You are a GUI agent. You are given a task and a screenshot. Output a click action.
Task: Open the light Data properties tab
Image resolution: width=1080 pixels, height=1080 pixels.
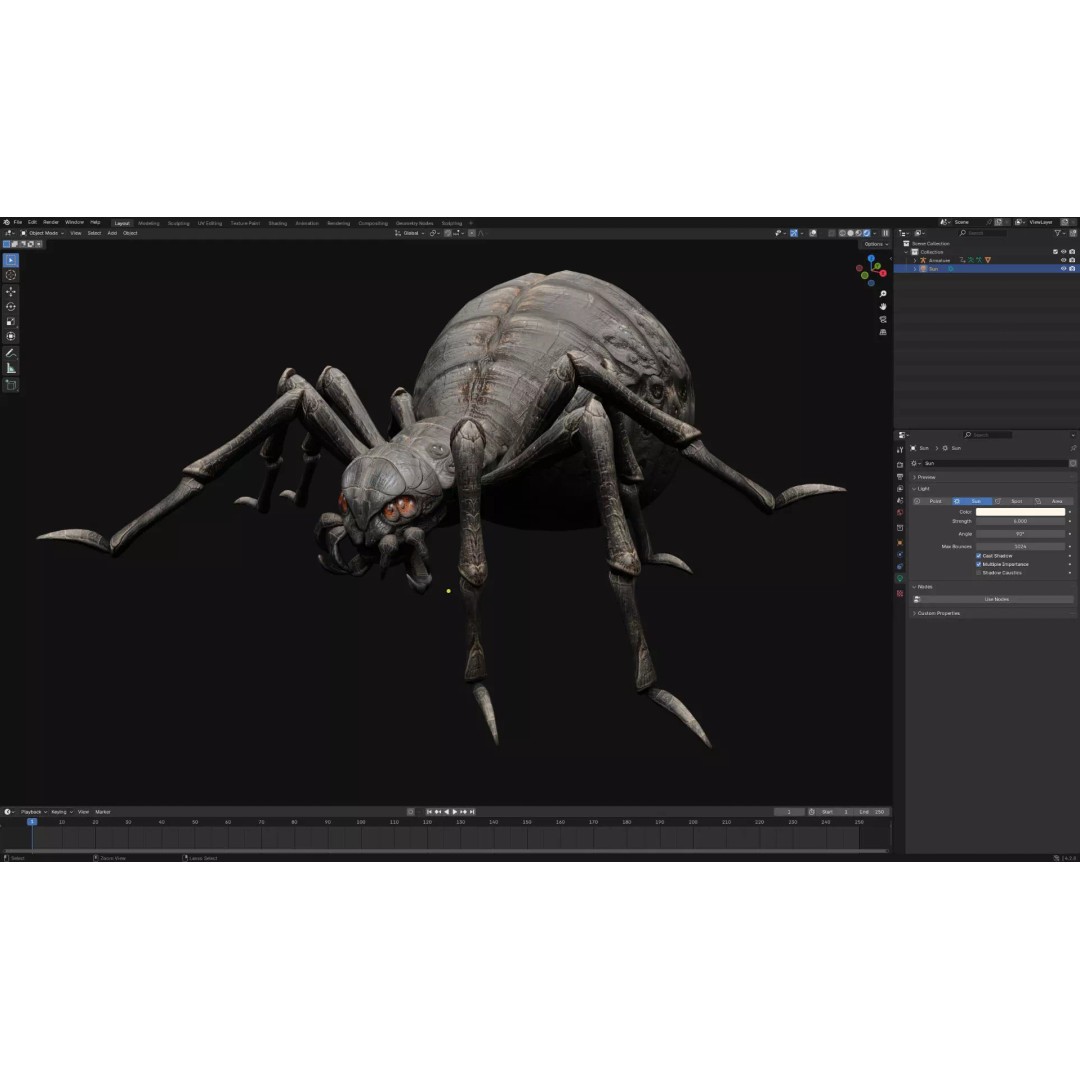pos(900,579)
